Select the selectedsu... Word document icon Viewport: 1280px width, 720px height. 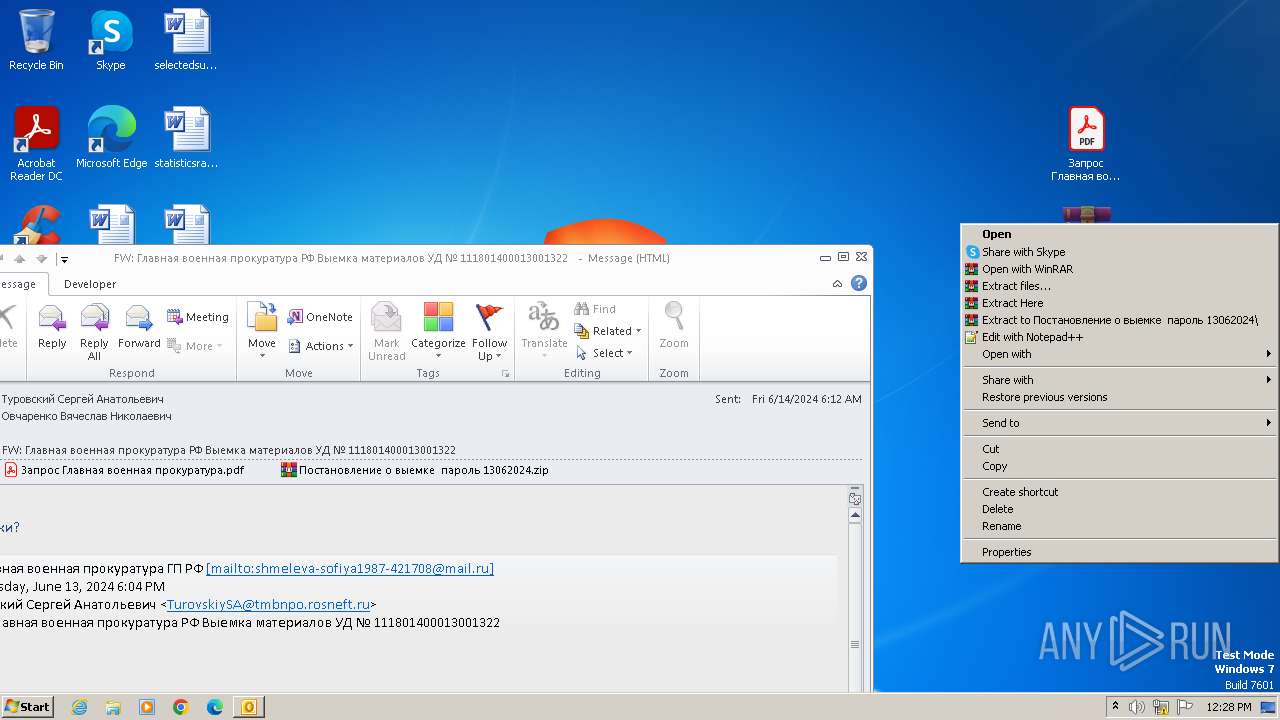click(x=186, y=40)
